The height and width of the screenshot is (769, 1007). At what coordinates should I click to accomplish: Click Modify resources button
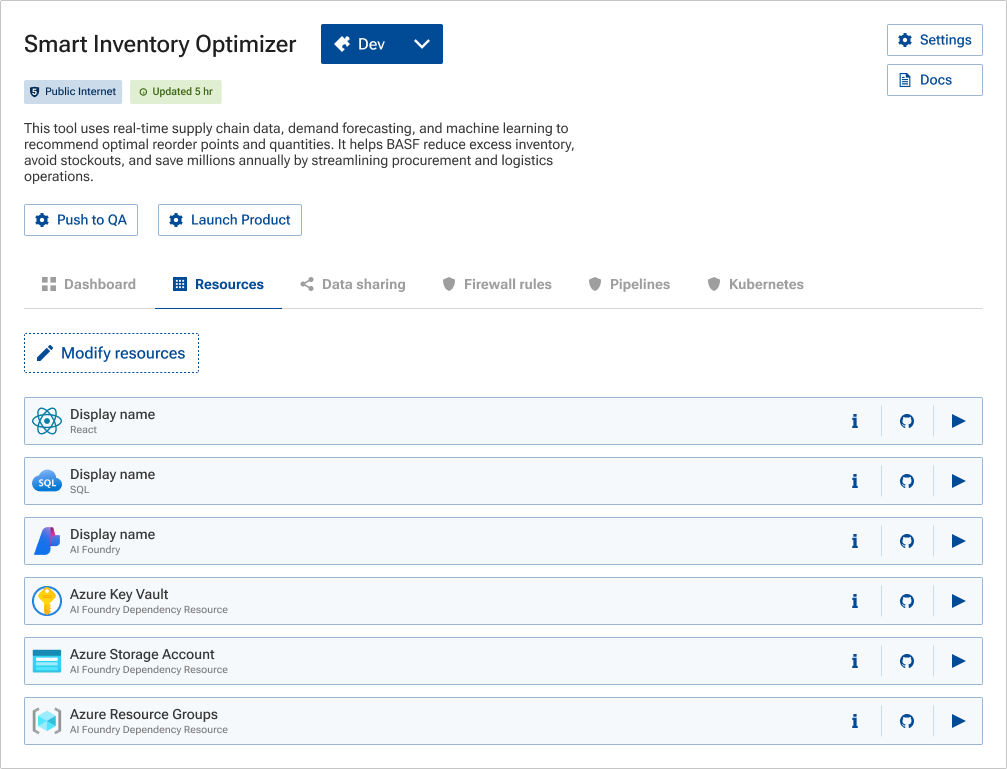[x=112, y=353]
